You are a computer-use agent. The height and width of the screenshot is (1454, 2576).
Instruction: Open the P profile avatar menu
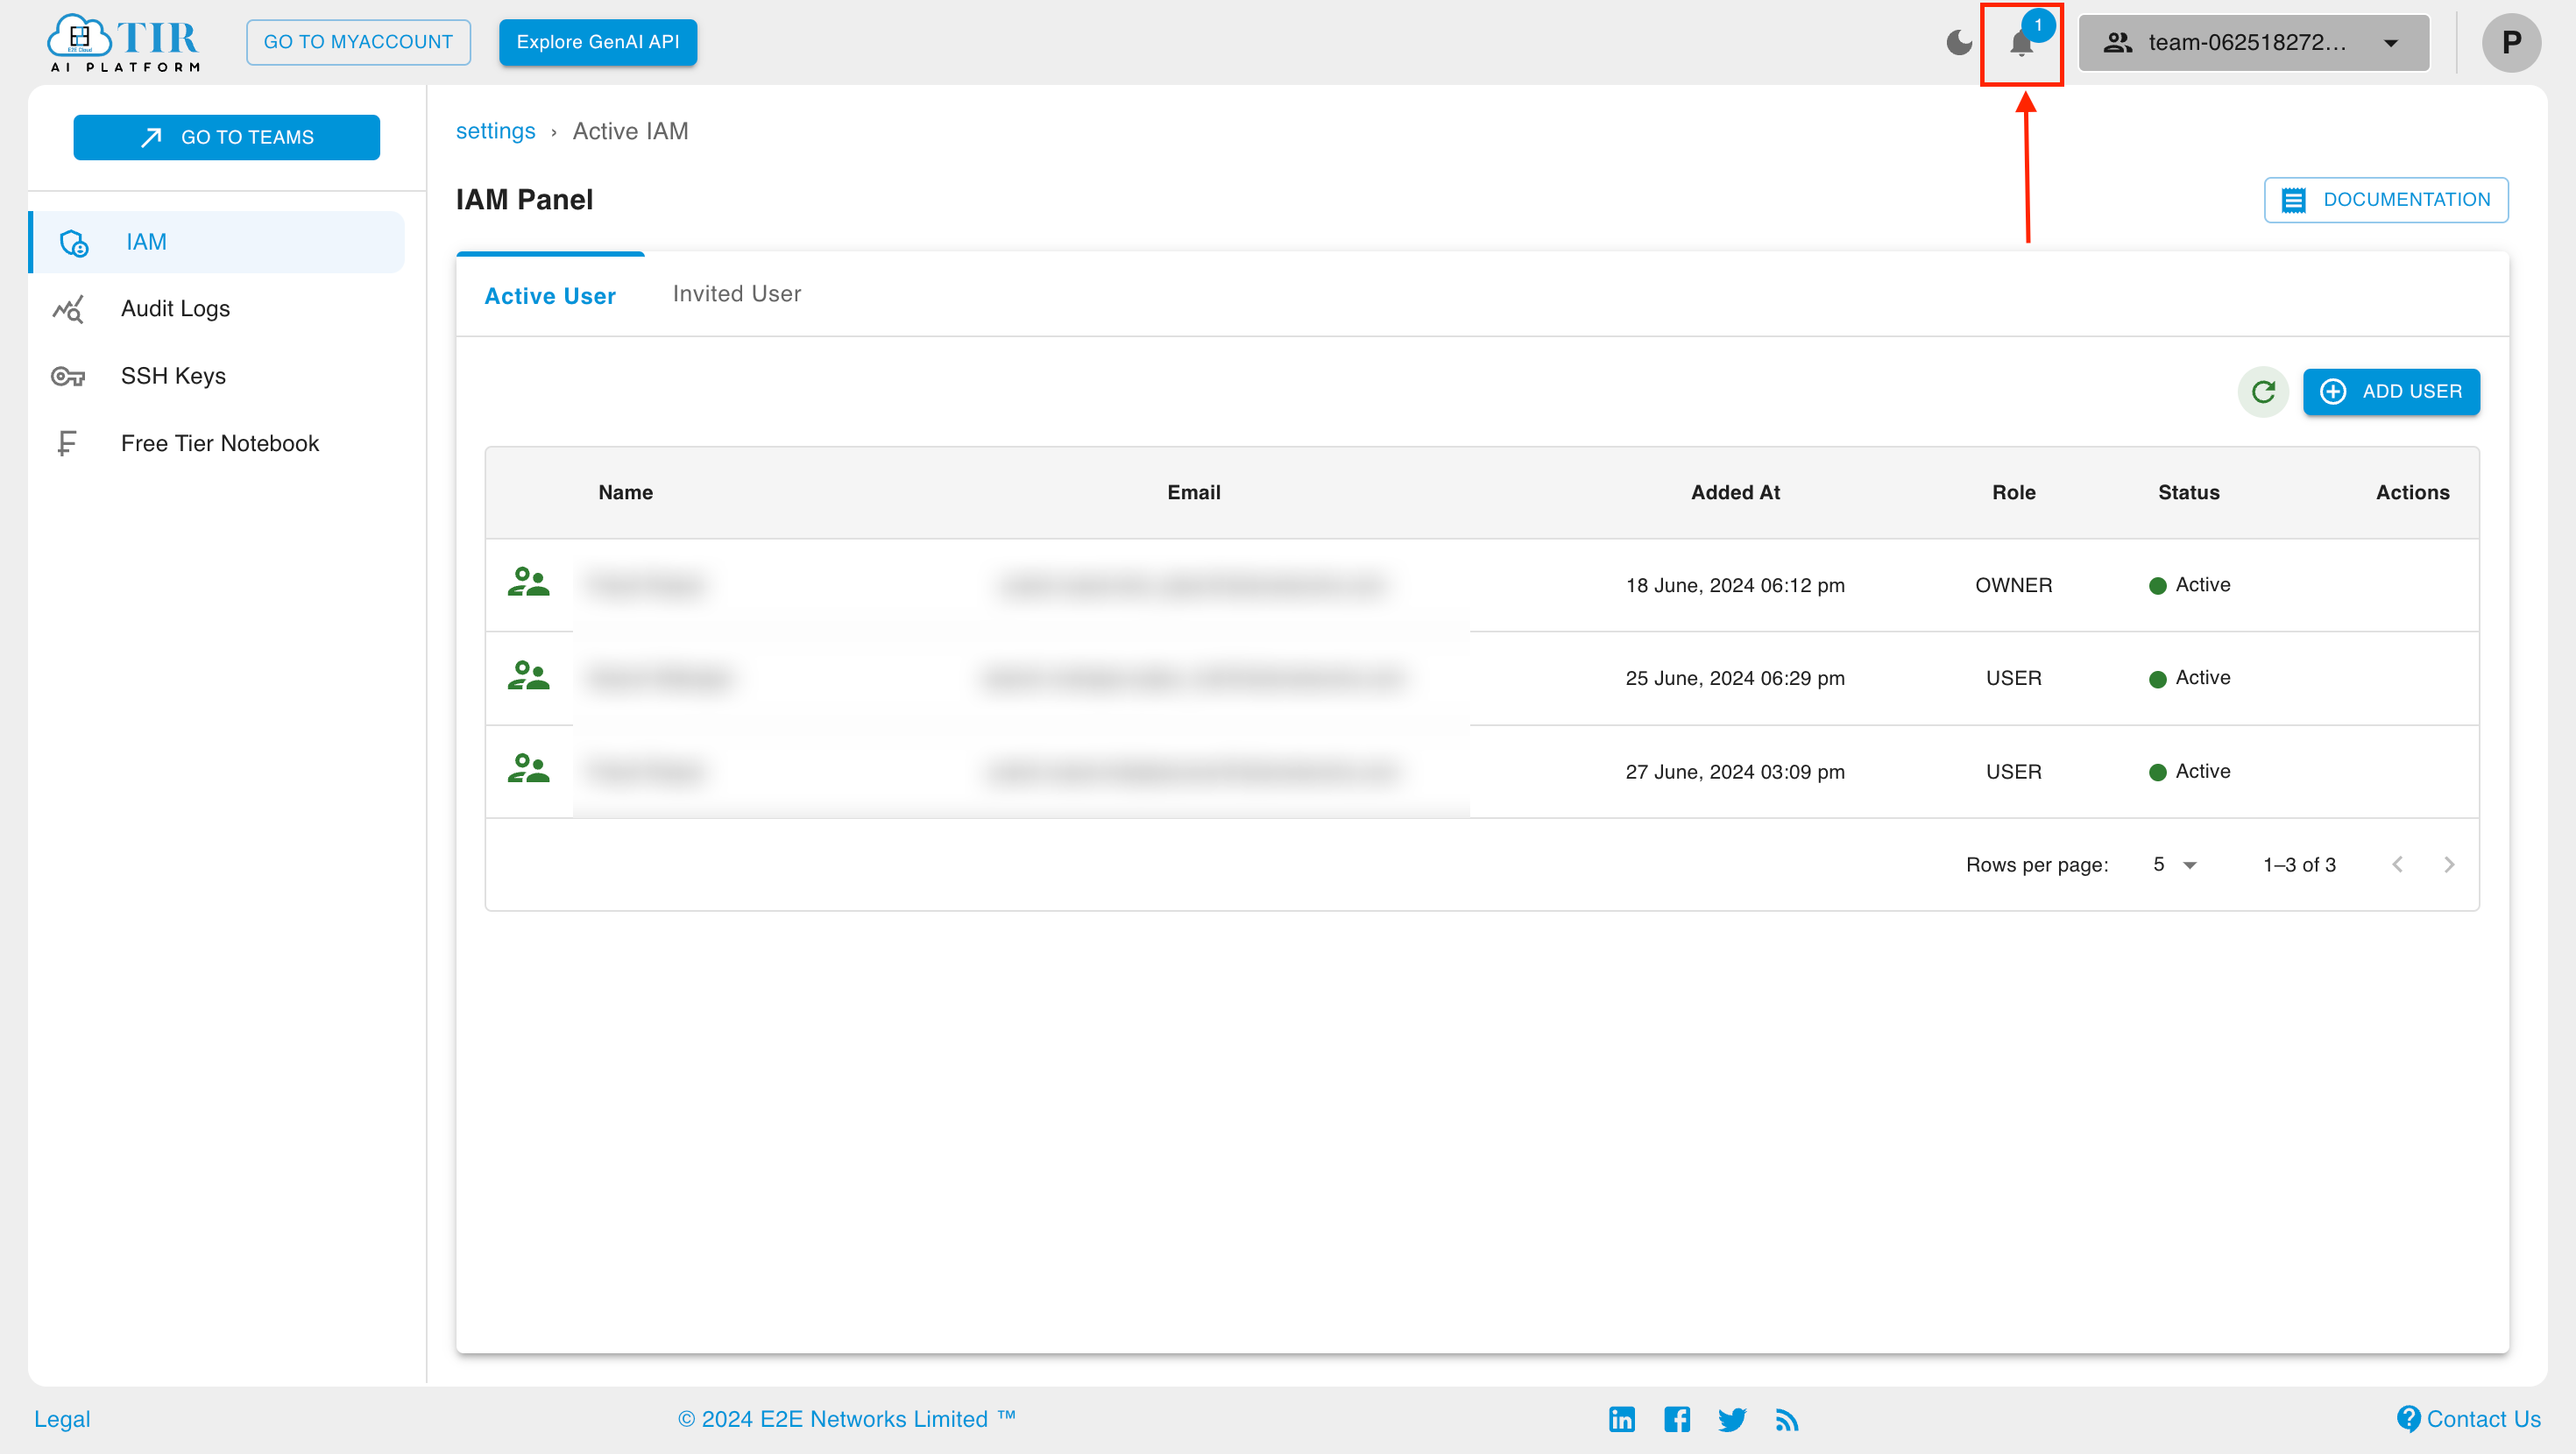[x=2511, y=42]
